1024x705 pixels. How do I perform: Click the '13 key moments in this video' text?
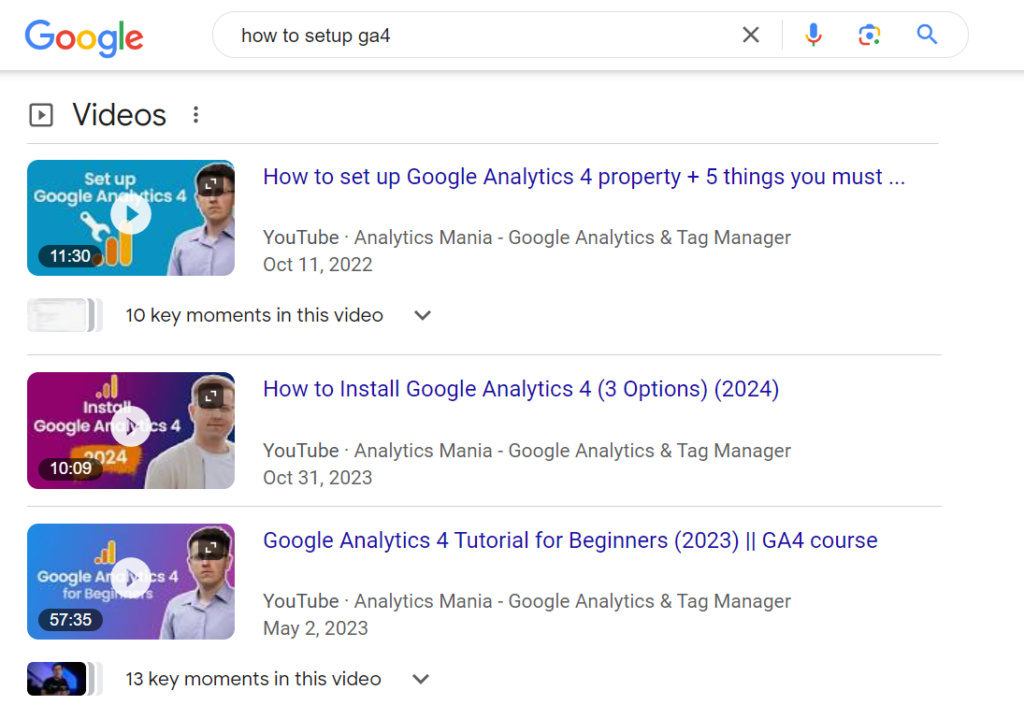pos(253,679)
